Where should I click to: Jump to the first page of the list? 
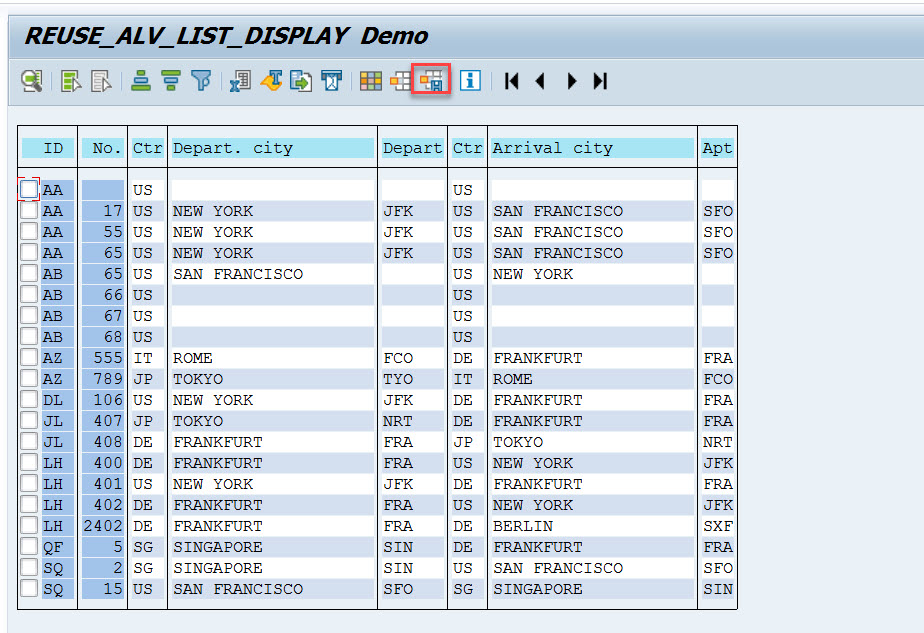tap(511, 81)
